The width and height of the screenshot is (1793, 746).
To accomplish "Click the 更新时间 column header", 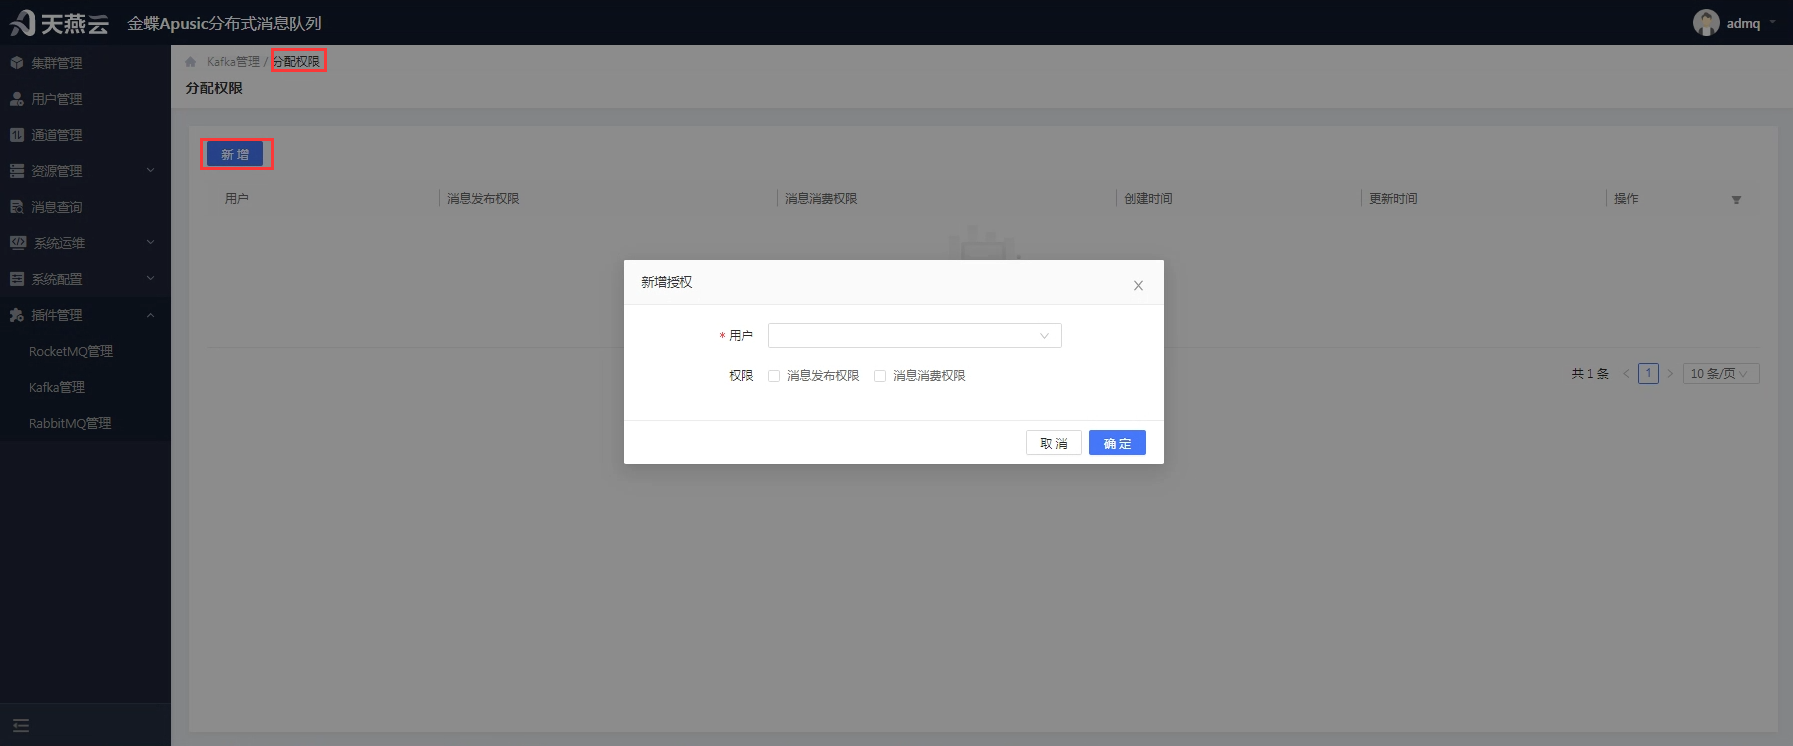I will pos(1393,199).
